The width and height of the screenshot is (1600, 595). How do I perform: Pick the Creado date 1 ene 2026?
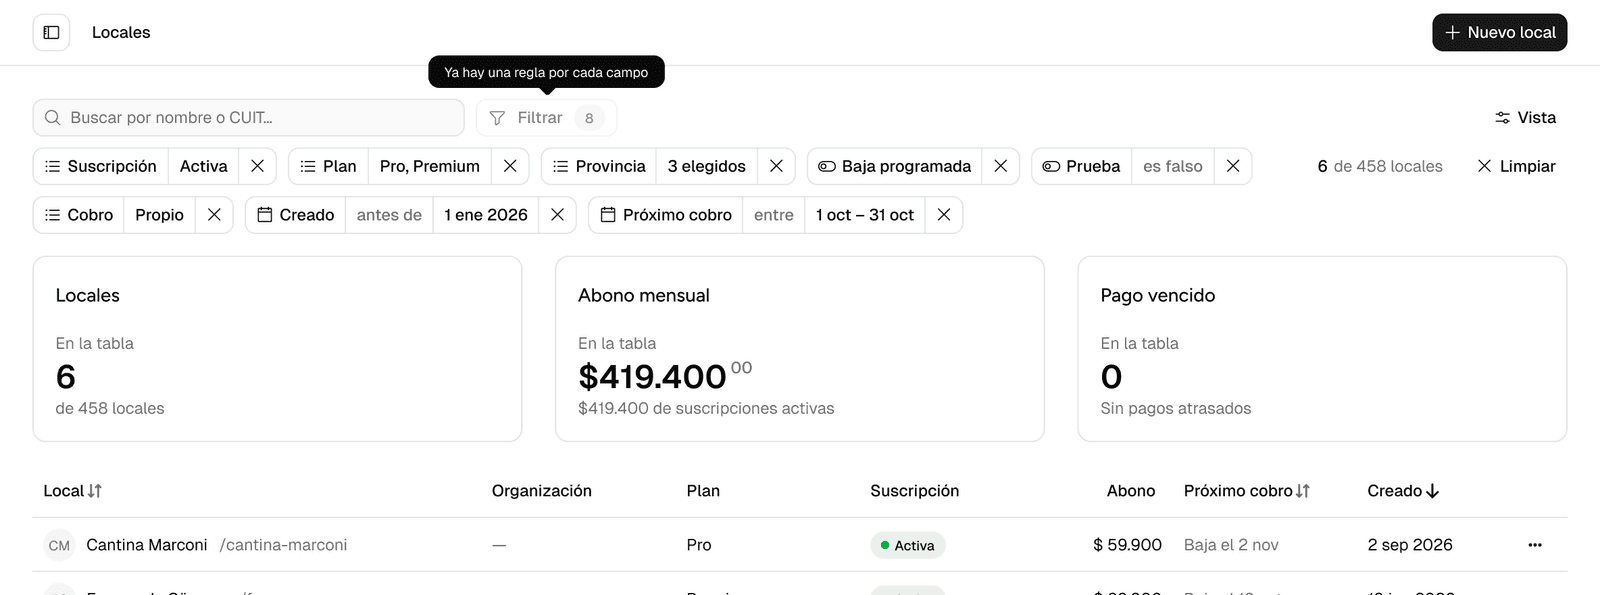(x=486, y=215)
